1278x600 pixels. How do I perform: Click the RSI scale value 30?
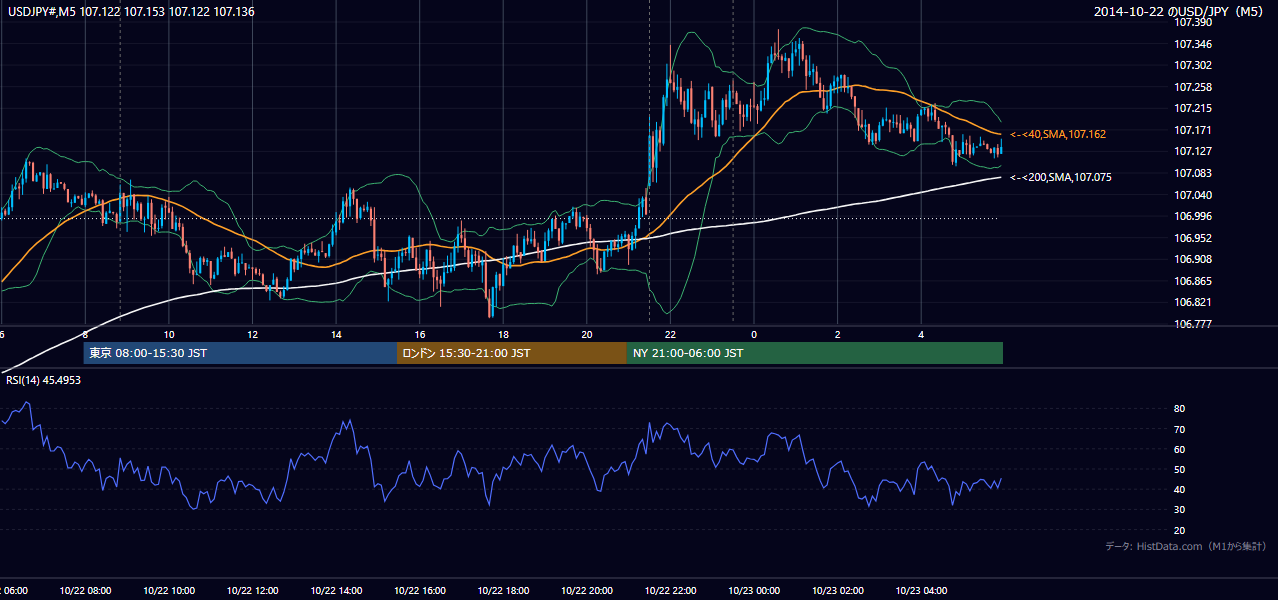coord(1179,510)
